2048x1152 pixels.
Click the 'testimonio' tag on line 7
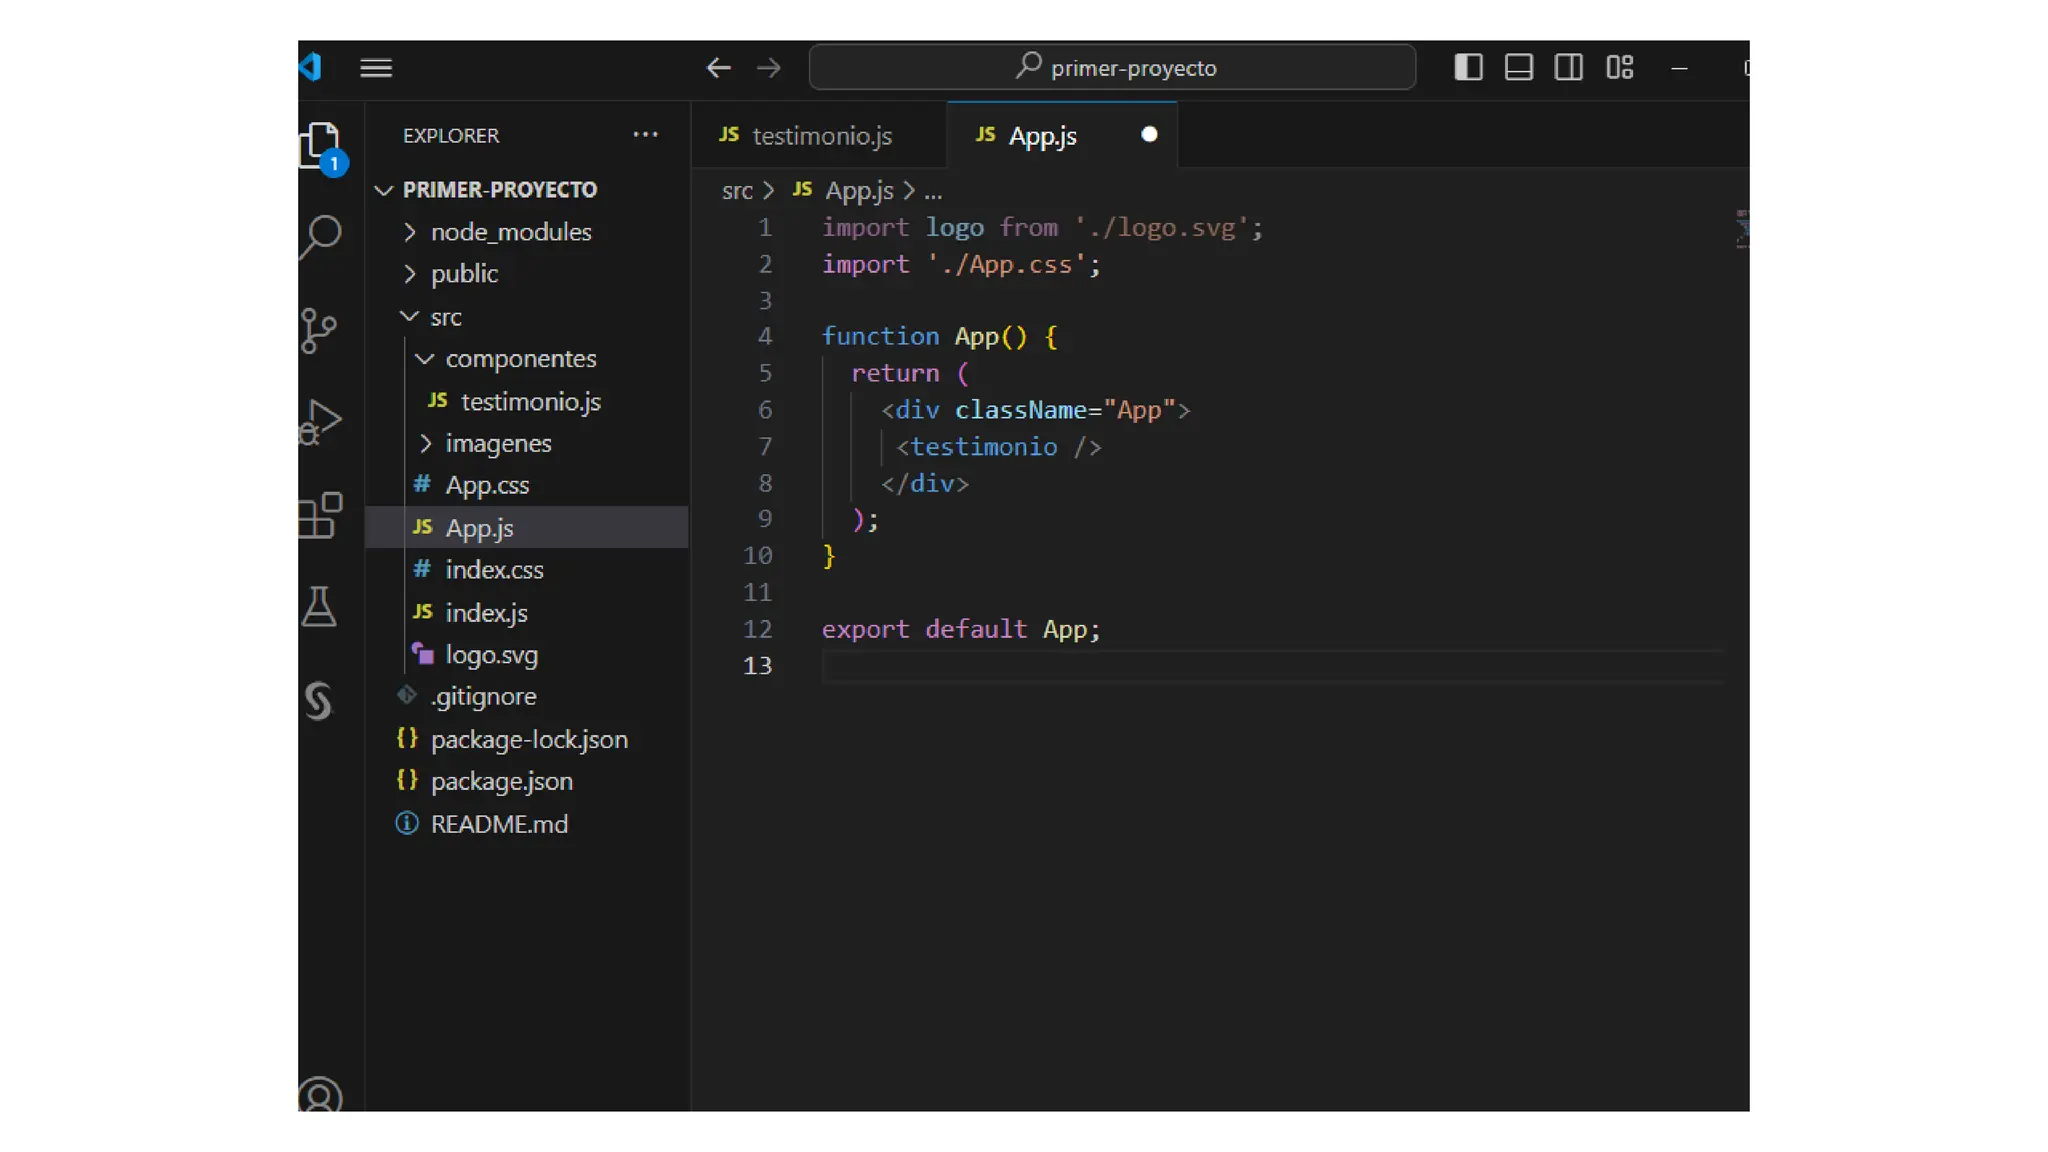pos(983,447)
